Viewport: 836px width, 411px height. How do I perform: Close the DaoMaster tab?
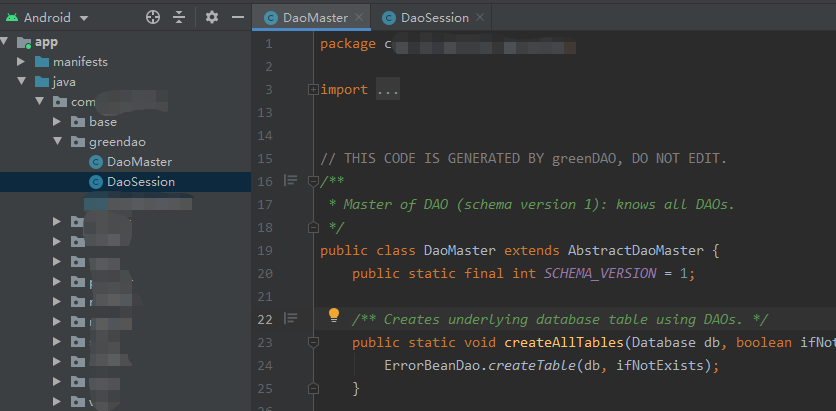point(359,17)
